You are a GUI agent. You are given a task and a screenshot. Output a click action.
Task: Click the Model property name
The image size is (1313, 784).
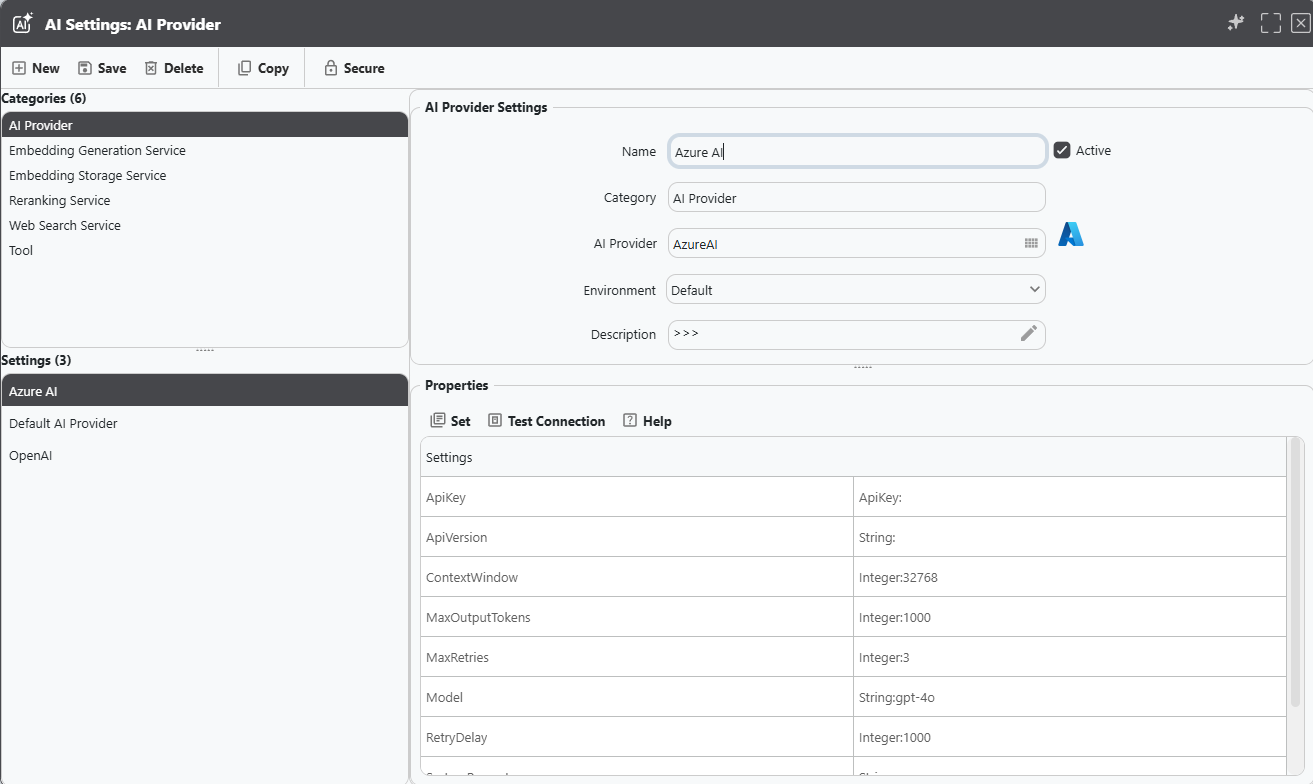coord(637,697)
